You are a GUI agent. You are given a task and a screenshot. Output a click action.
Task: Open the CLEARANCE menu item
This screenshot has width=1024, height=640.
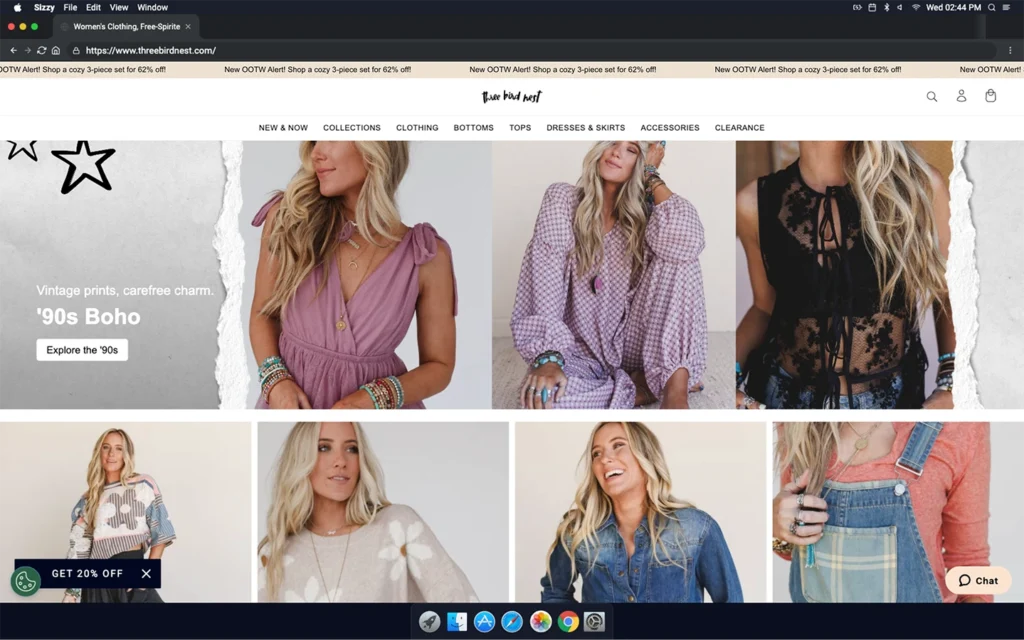pyautogui.click(x=739, y=128)
